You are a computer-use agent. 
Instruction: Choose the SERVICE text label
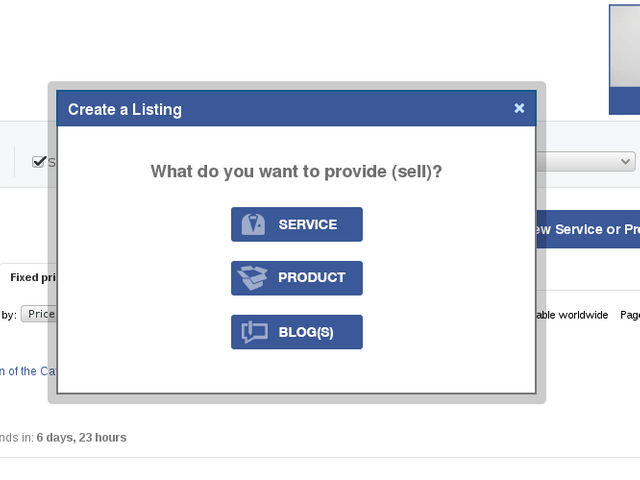(307, 225)
